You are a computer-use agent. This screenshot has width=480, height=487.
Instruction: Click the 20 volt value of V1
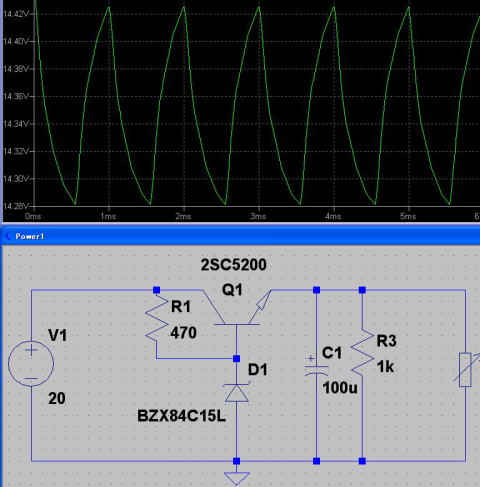pos(57,398)
